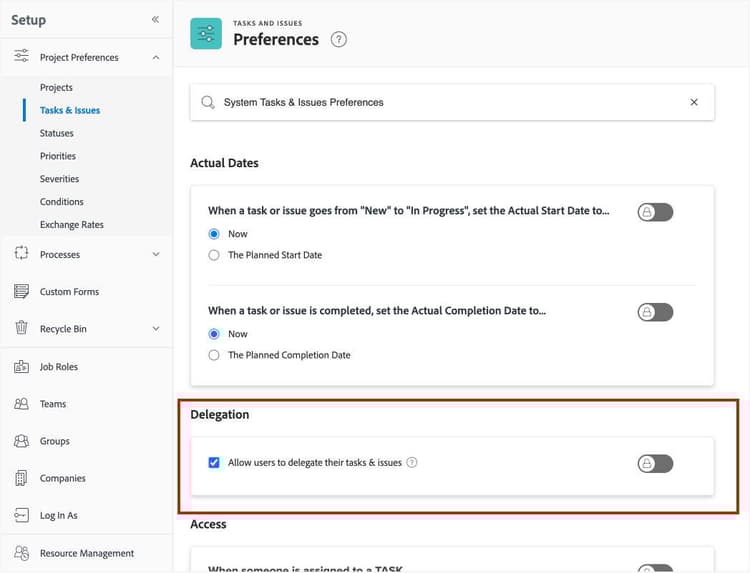The height and width of the screenshot is (573, 750).
Task: Open Exchange Rates preferences page
Action: [x=72, y=225]
